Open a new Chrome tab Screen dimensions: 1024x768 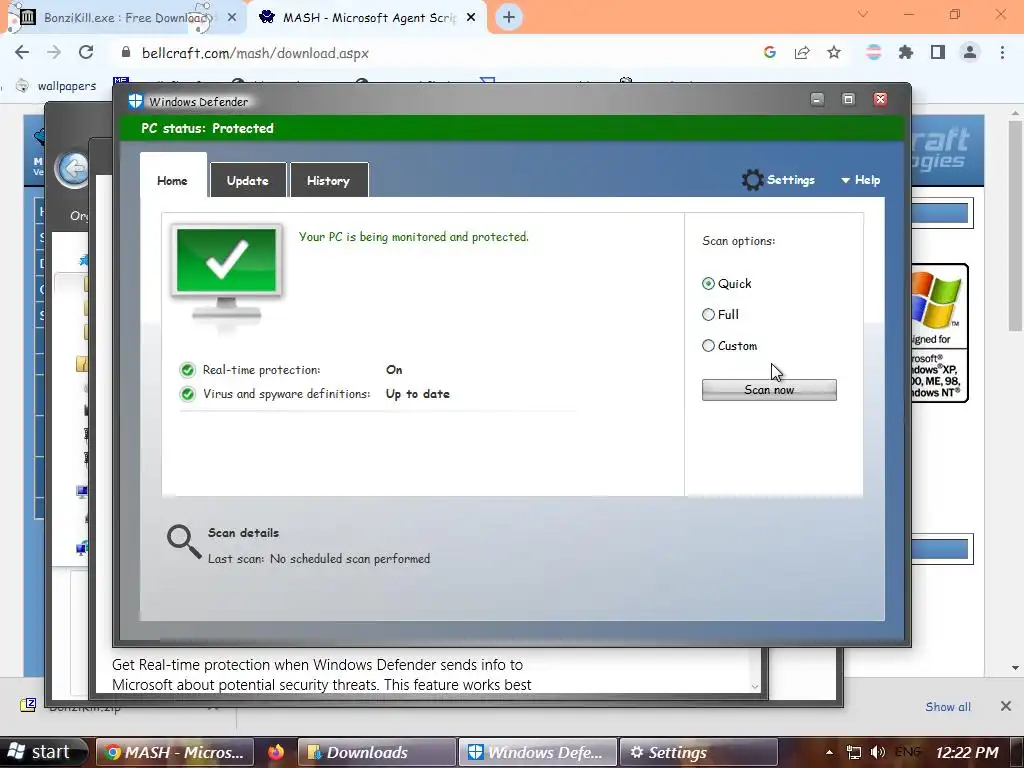(x=509, y=18)
